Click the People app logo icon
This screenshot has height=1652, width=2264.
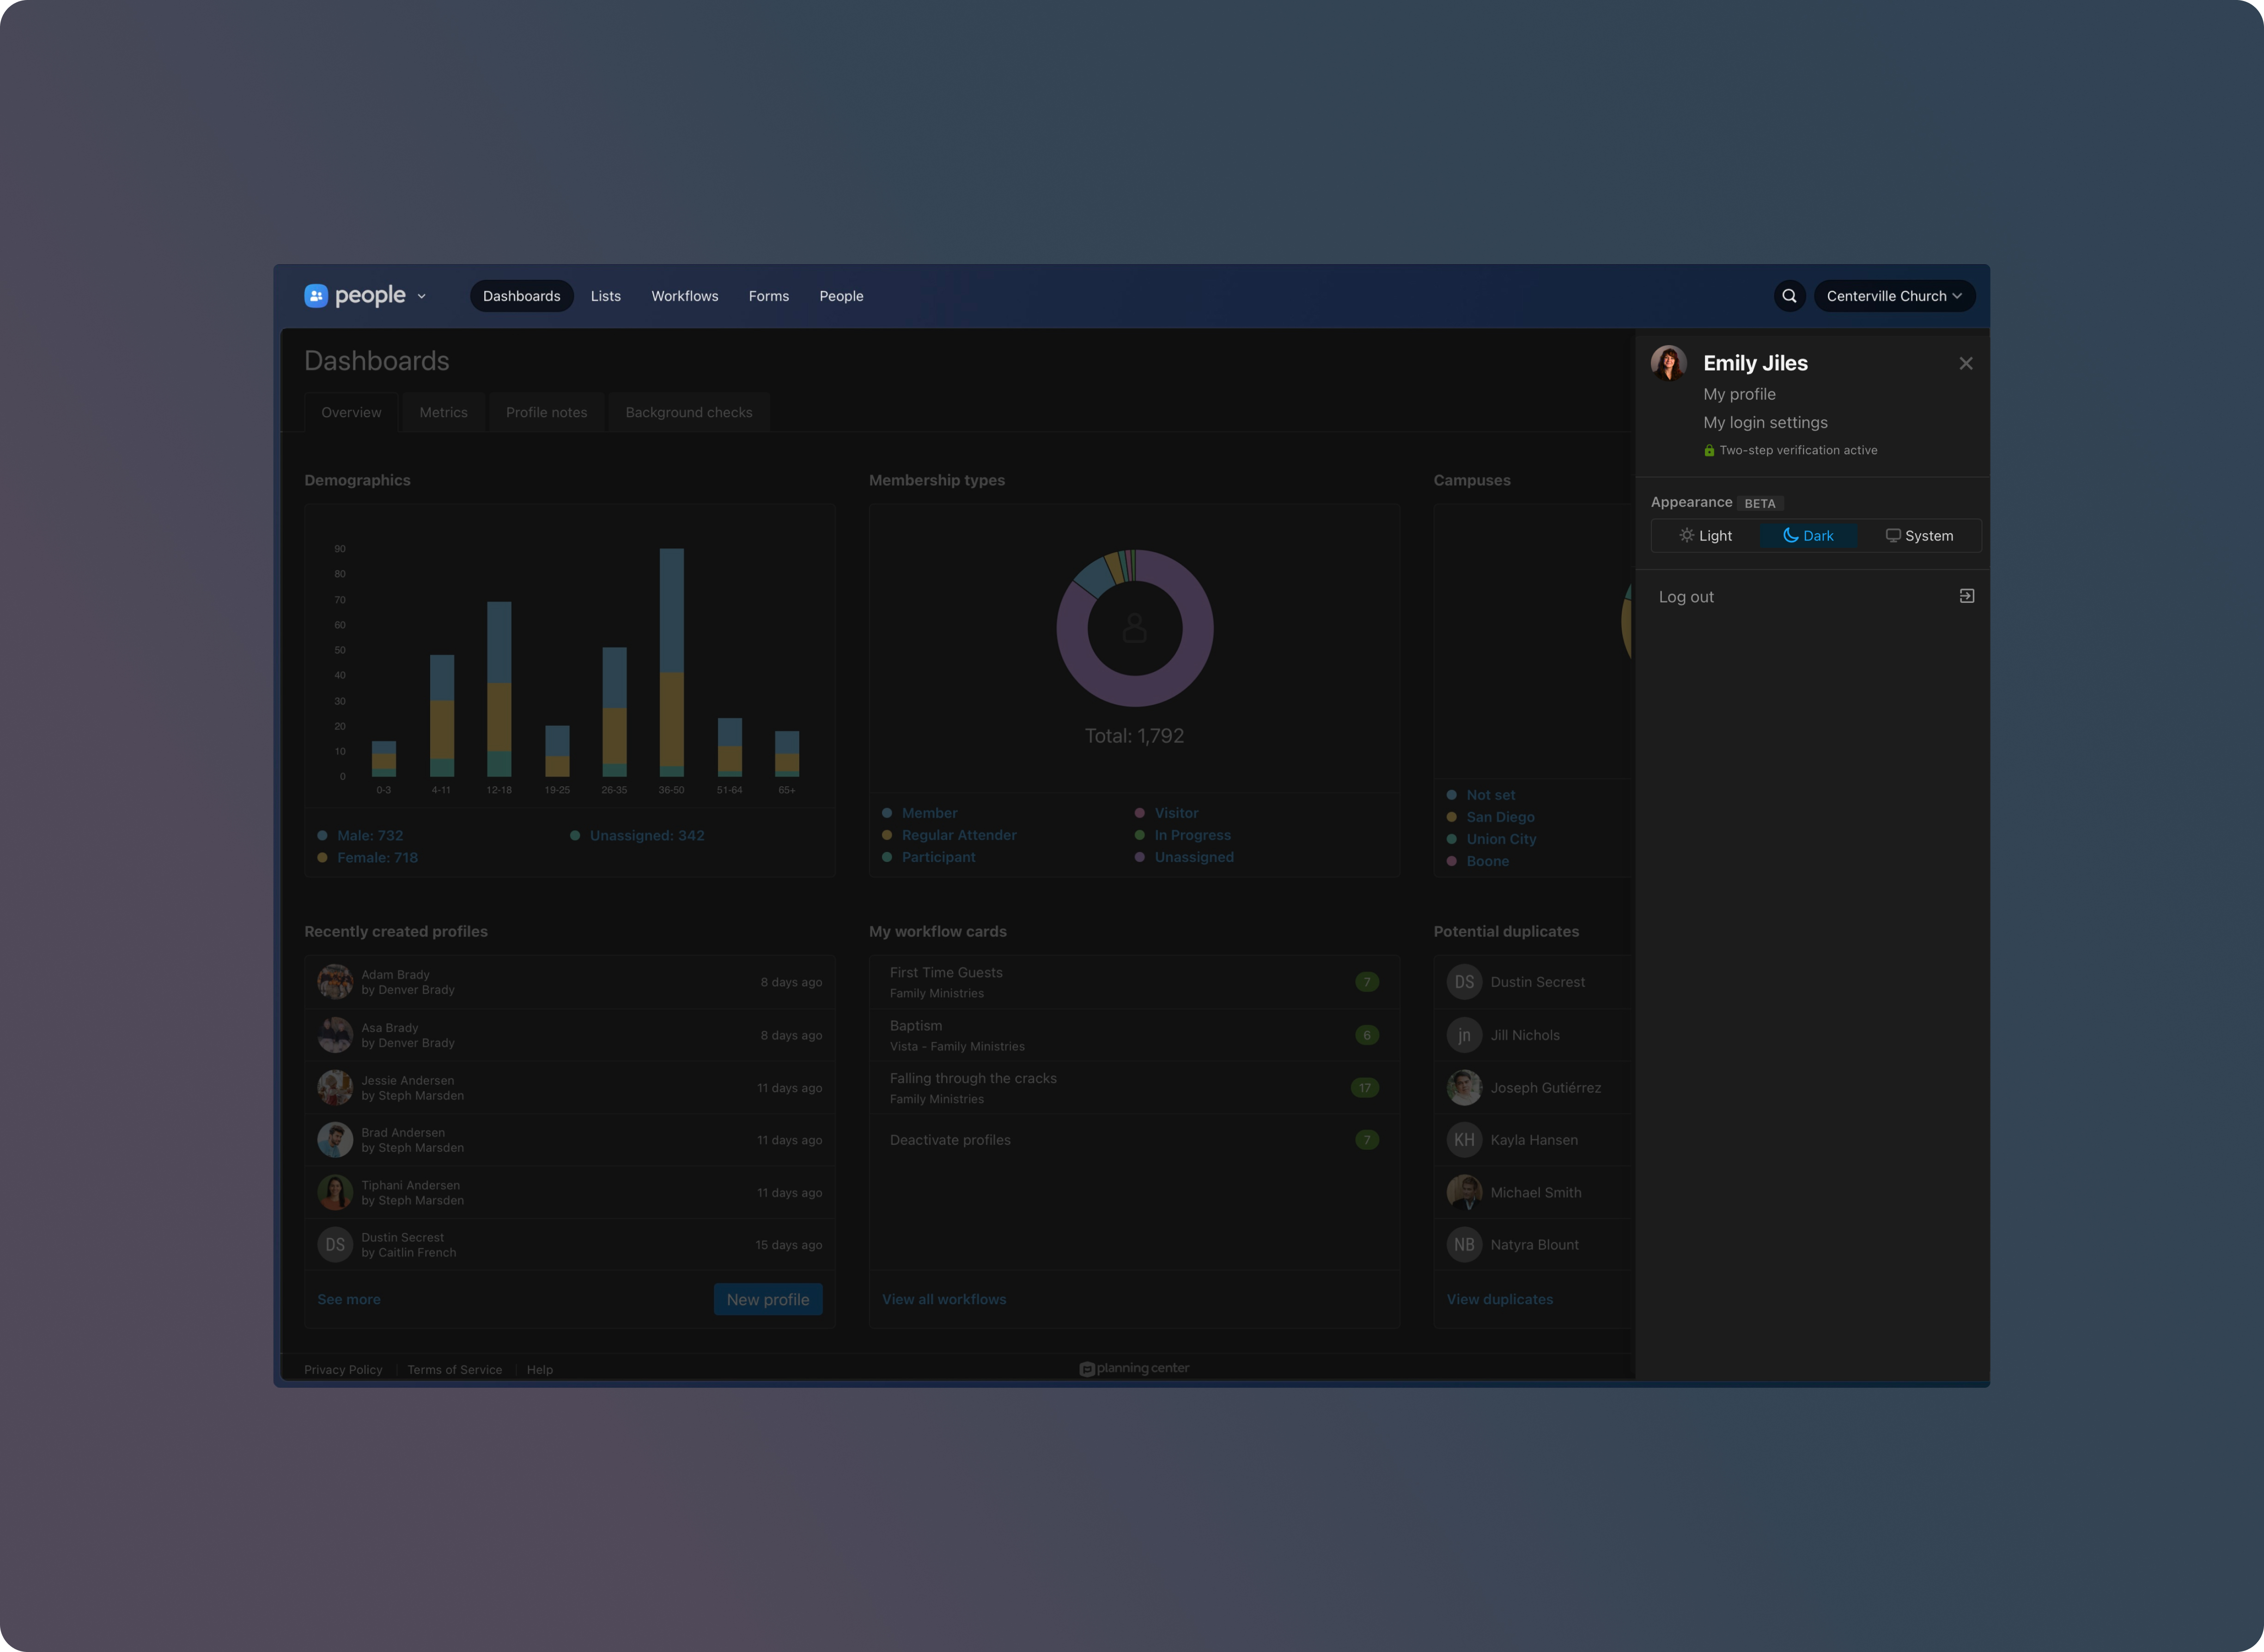point(316,296)
